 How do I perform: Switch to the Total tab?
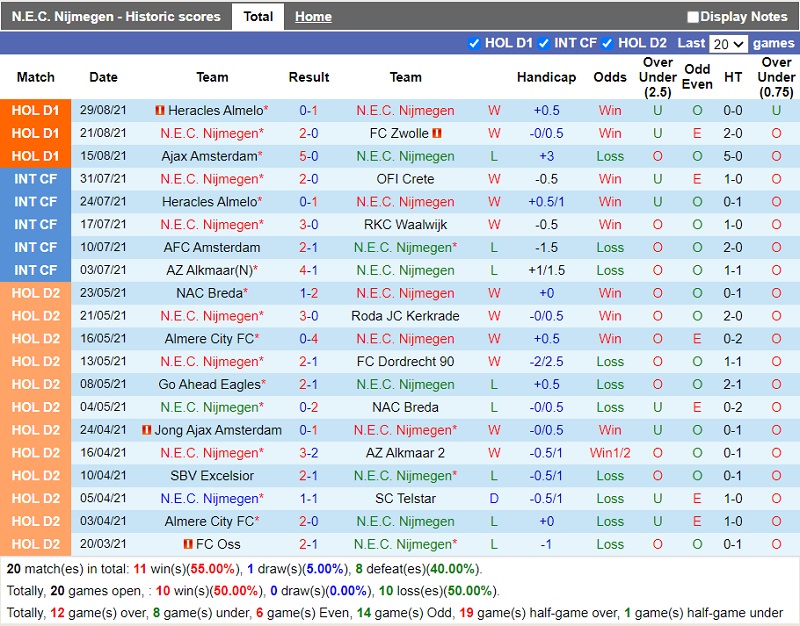[258, 17]
